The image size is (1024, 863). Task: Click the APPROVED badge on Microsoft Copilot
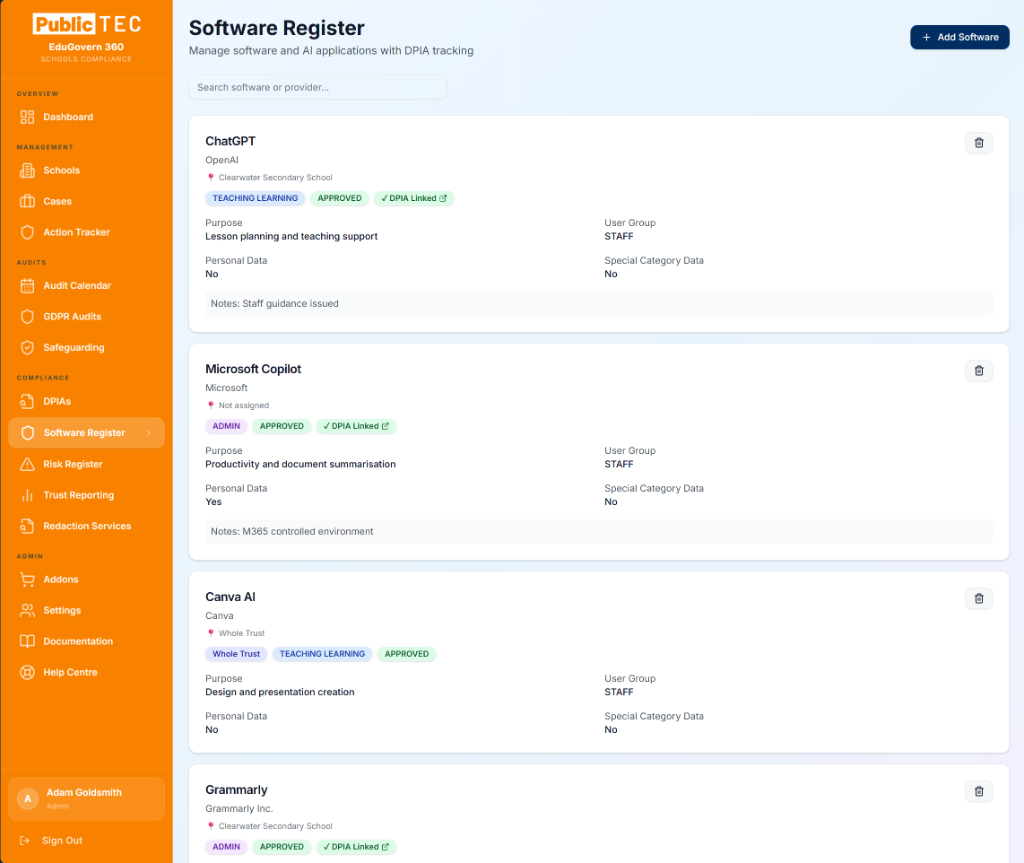click(281, 426)
